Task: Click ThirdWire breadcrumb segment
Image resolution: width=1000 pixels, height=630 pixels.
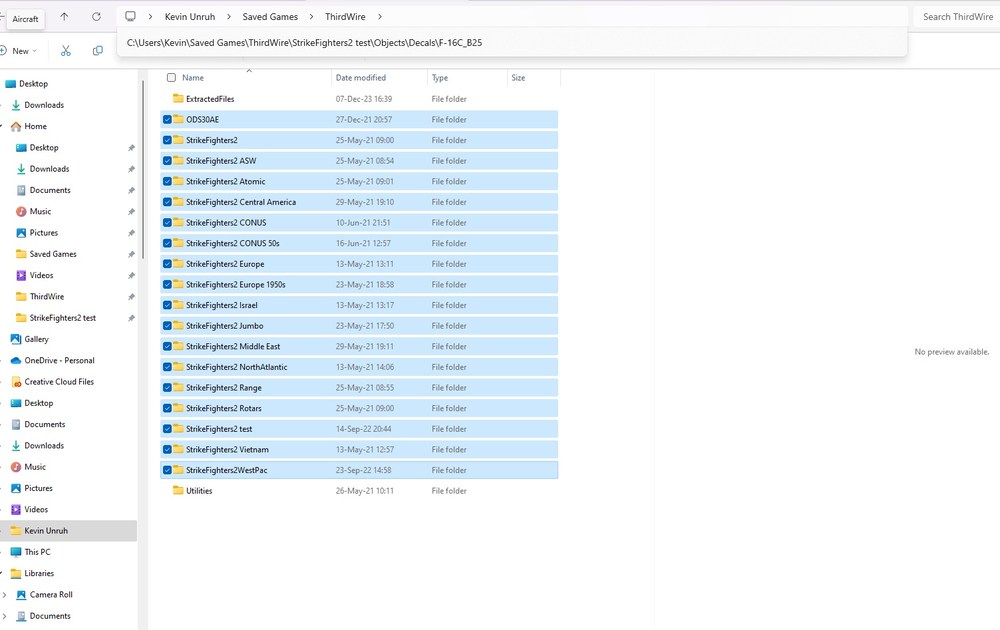Action: (345, 17)
